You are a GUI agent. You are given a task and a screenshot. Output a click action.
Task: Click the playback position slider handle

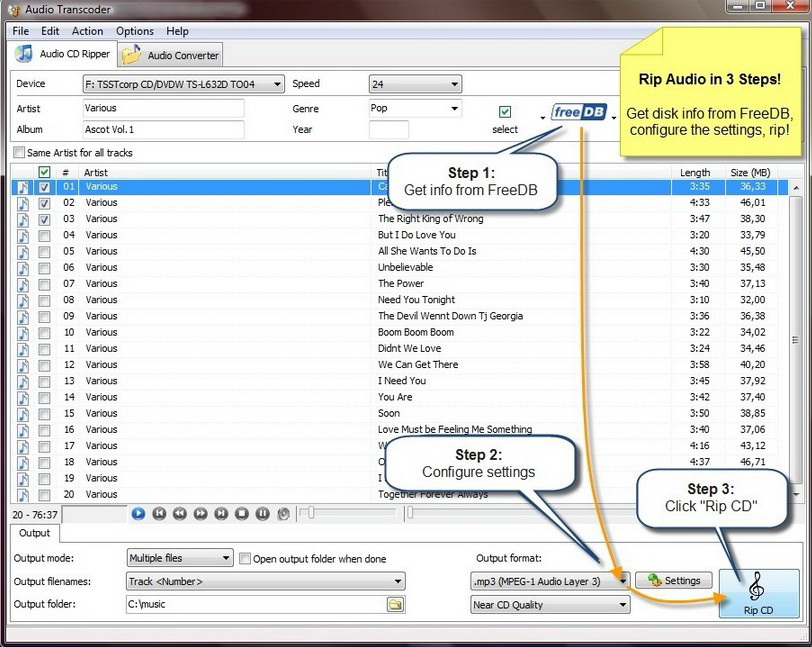(410, 513)
